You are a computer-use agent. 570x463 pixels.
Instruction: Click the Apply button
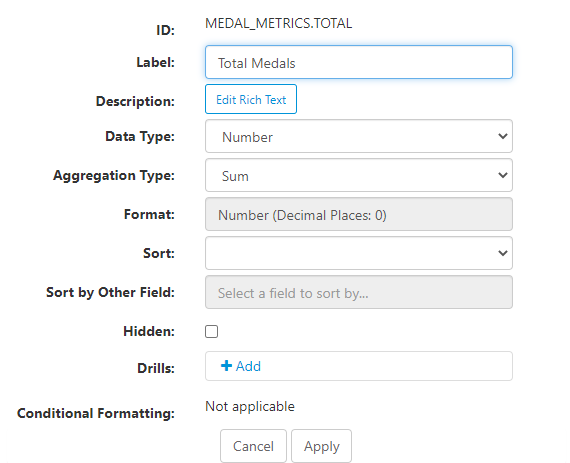321,446
